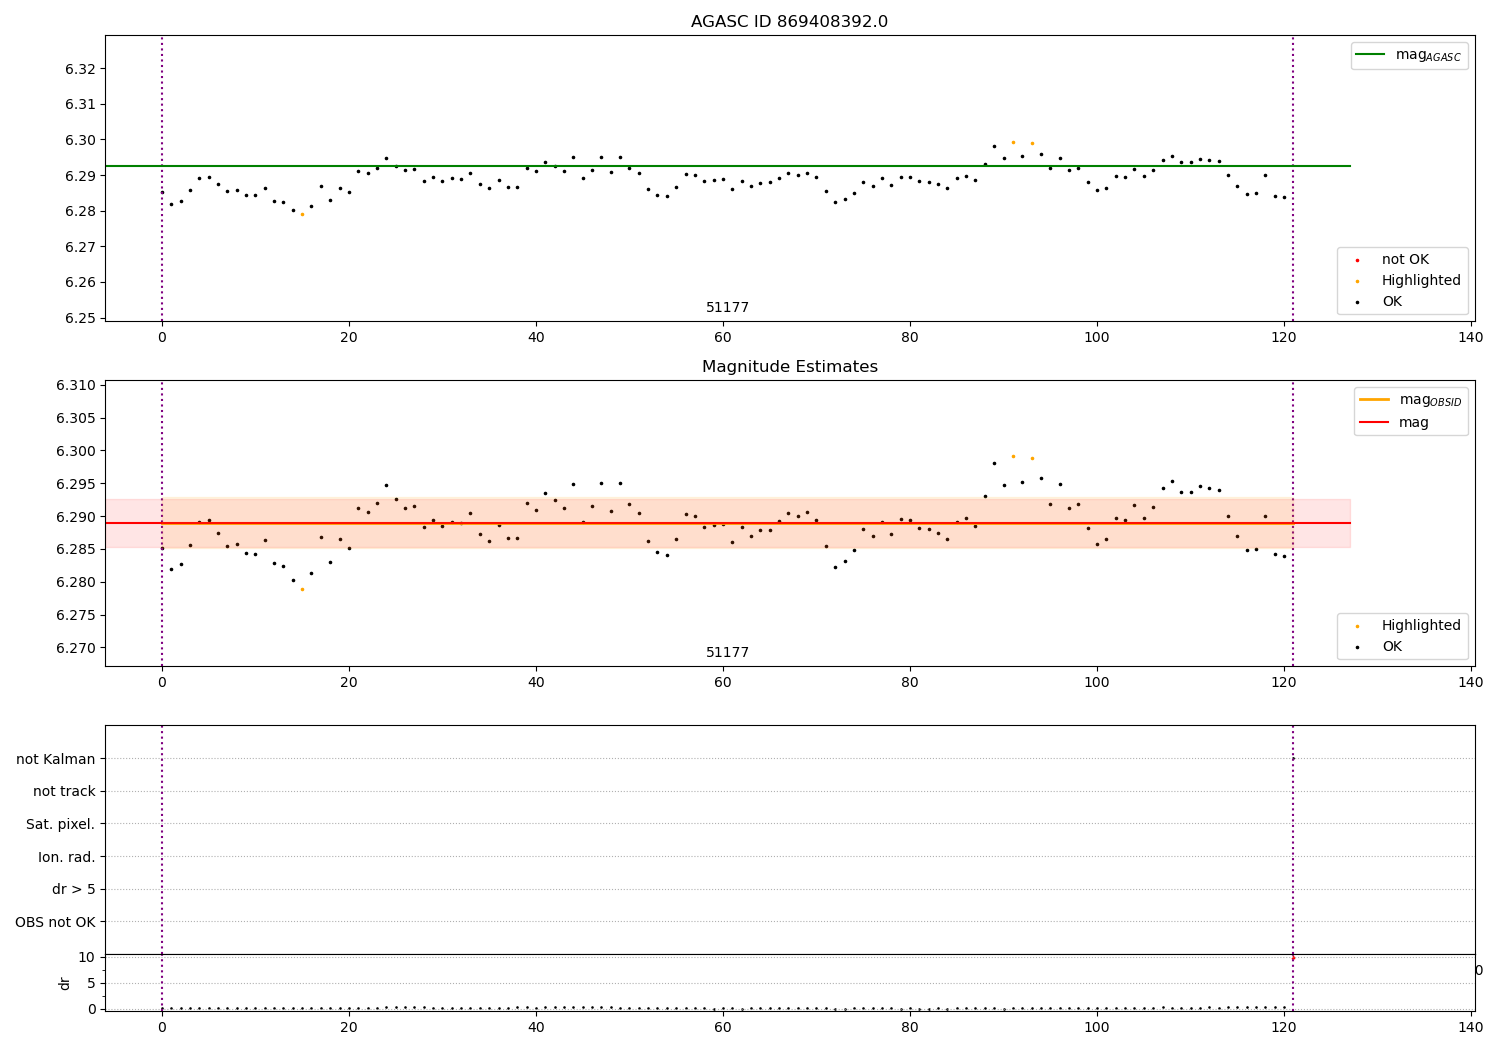This screenshot has height=1050, width=1500.
Task: Click the "10" tick on the dr axis
Action: pyautogui.click(x=87, y=958)
